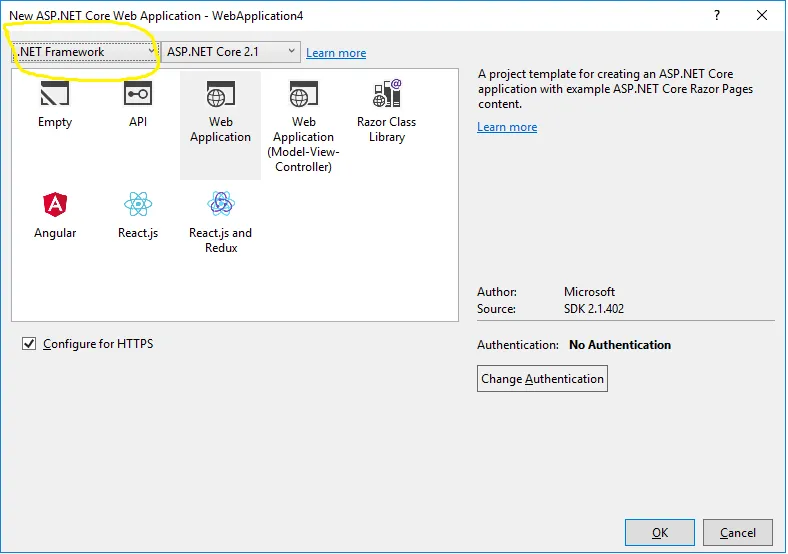The height and width of the screenshot is (554, 788).
Task: Choose the API template icon
Action: 138,94
